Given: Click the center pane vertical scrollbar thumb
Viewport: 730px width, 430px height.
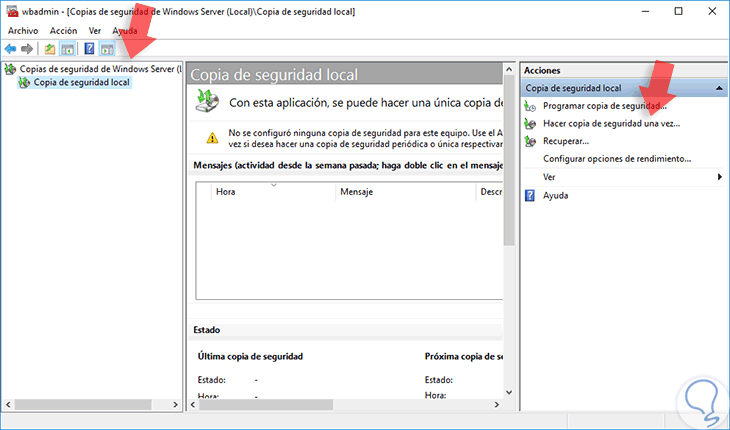Looking at the screenshot, I should (x=509, y=161).
